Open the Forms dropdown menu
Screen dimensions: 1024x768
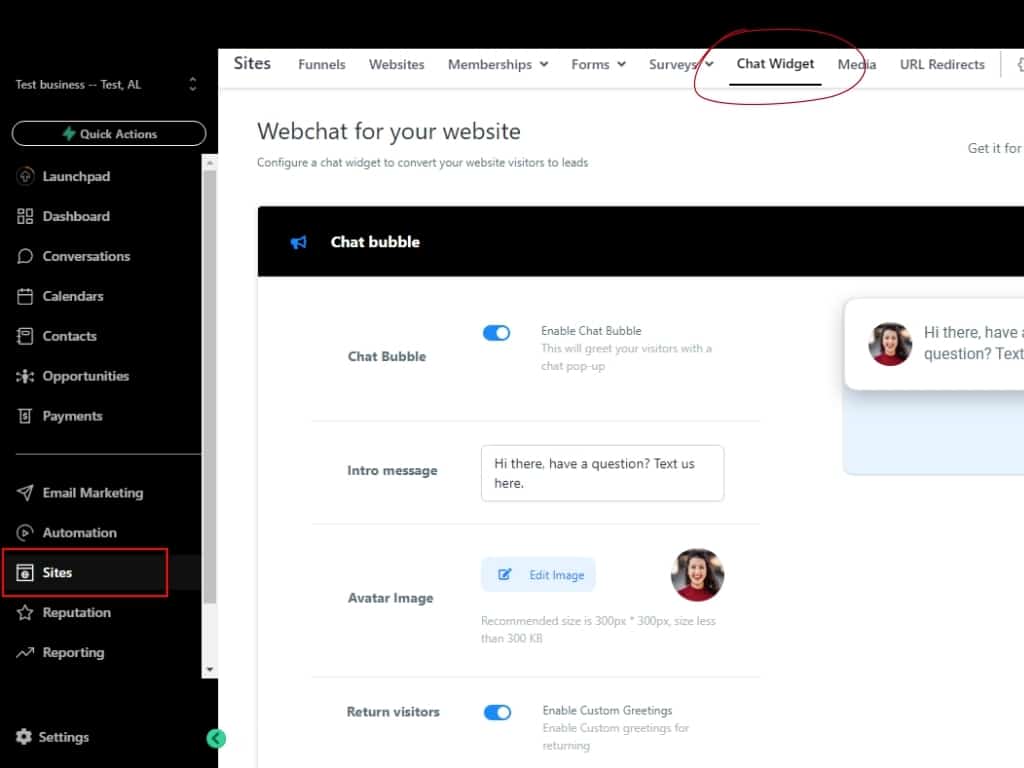click(x=598, y=64)
